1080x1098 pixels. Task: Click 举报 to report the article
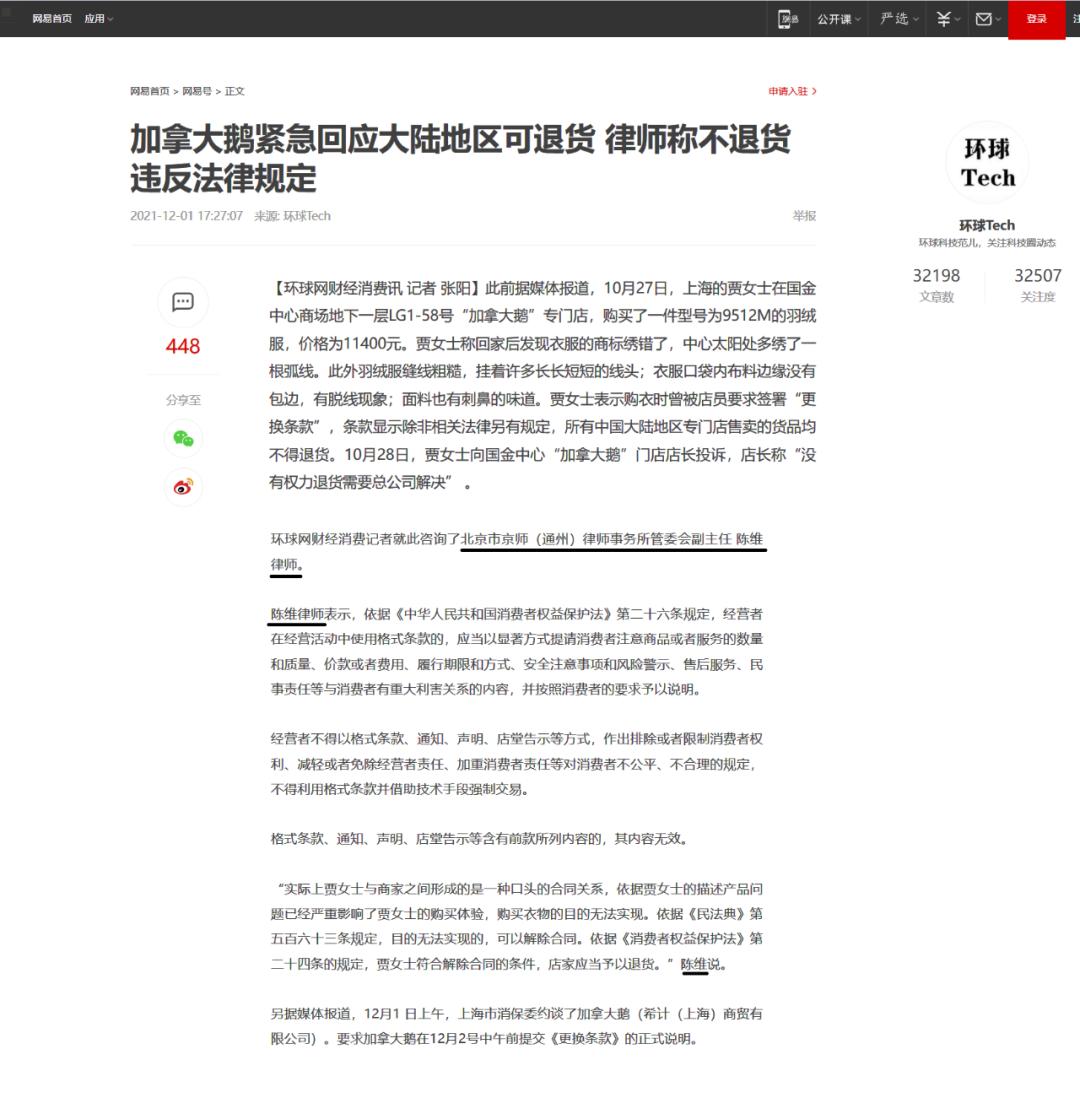click(x=804, y=216)
